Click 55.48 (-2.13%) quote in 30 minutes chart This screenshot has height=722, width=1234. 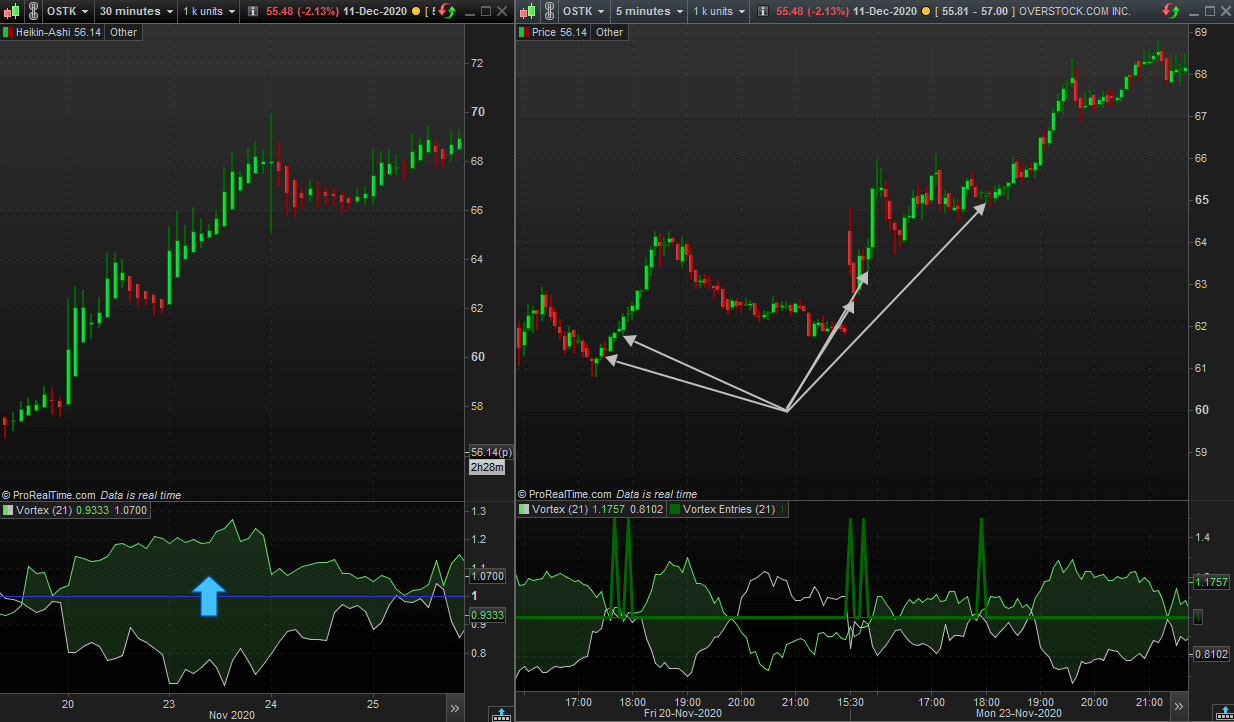(304, 11)
